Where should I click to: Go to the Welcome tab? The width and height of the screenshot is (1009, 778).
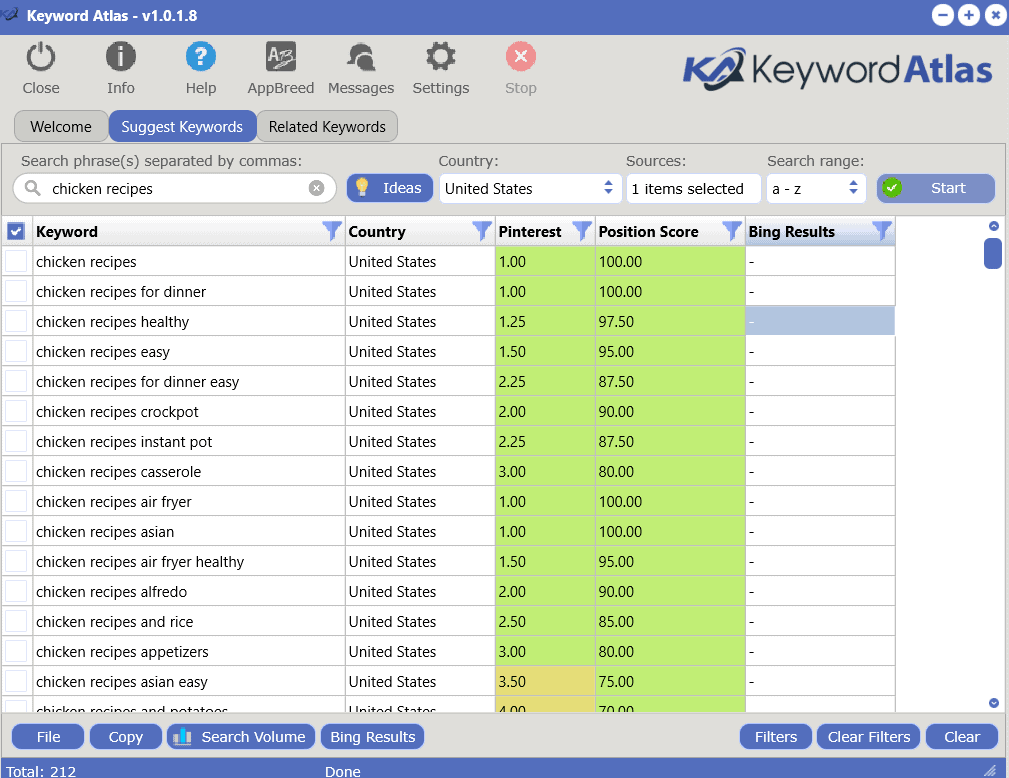[x=61, y=127]
